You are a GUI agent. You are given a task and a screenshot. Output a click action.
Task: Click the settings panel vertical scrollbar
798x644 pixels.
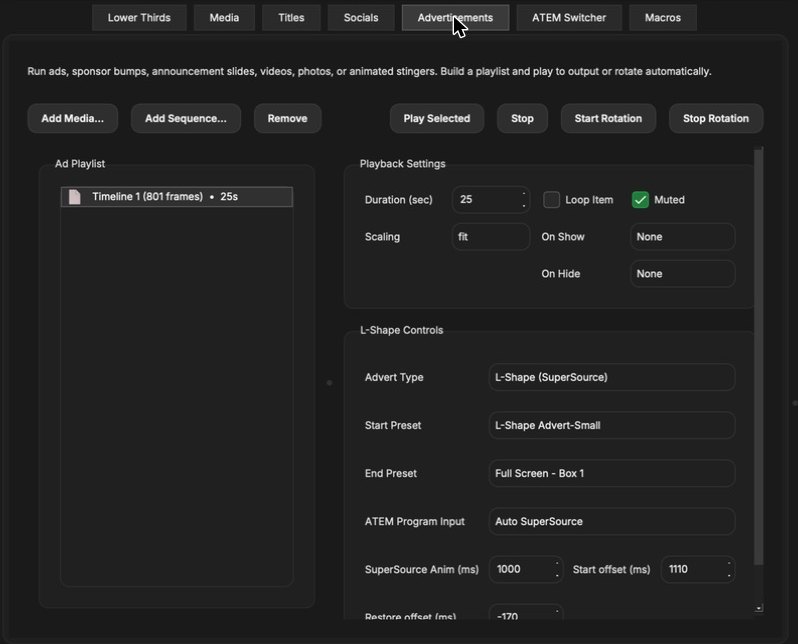point(759,356)
